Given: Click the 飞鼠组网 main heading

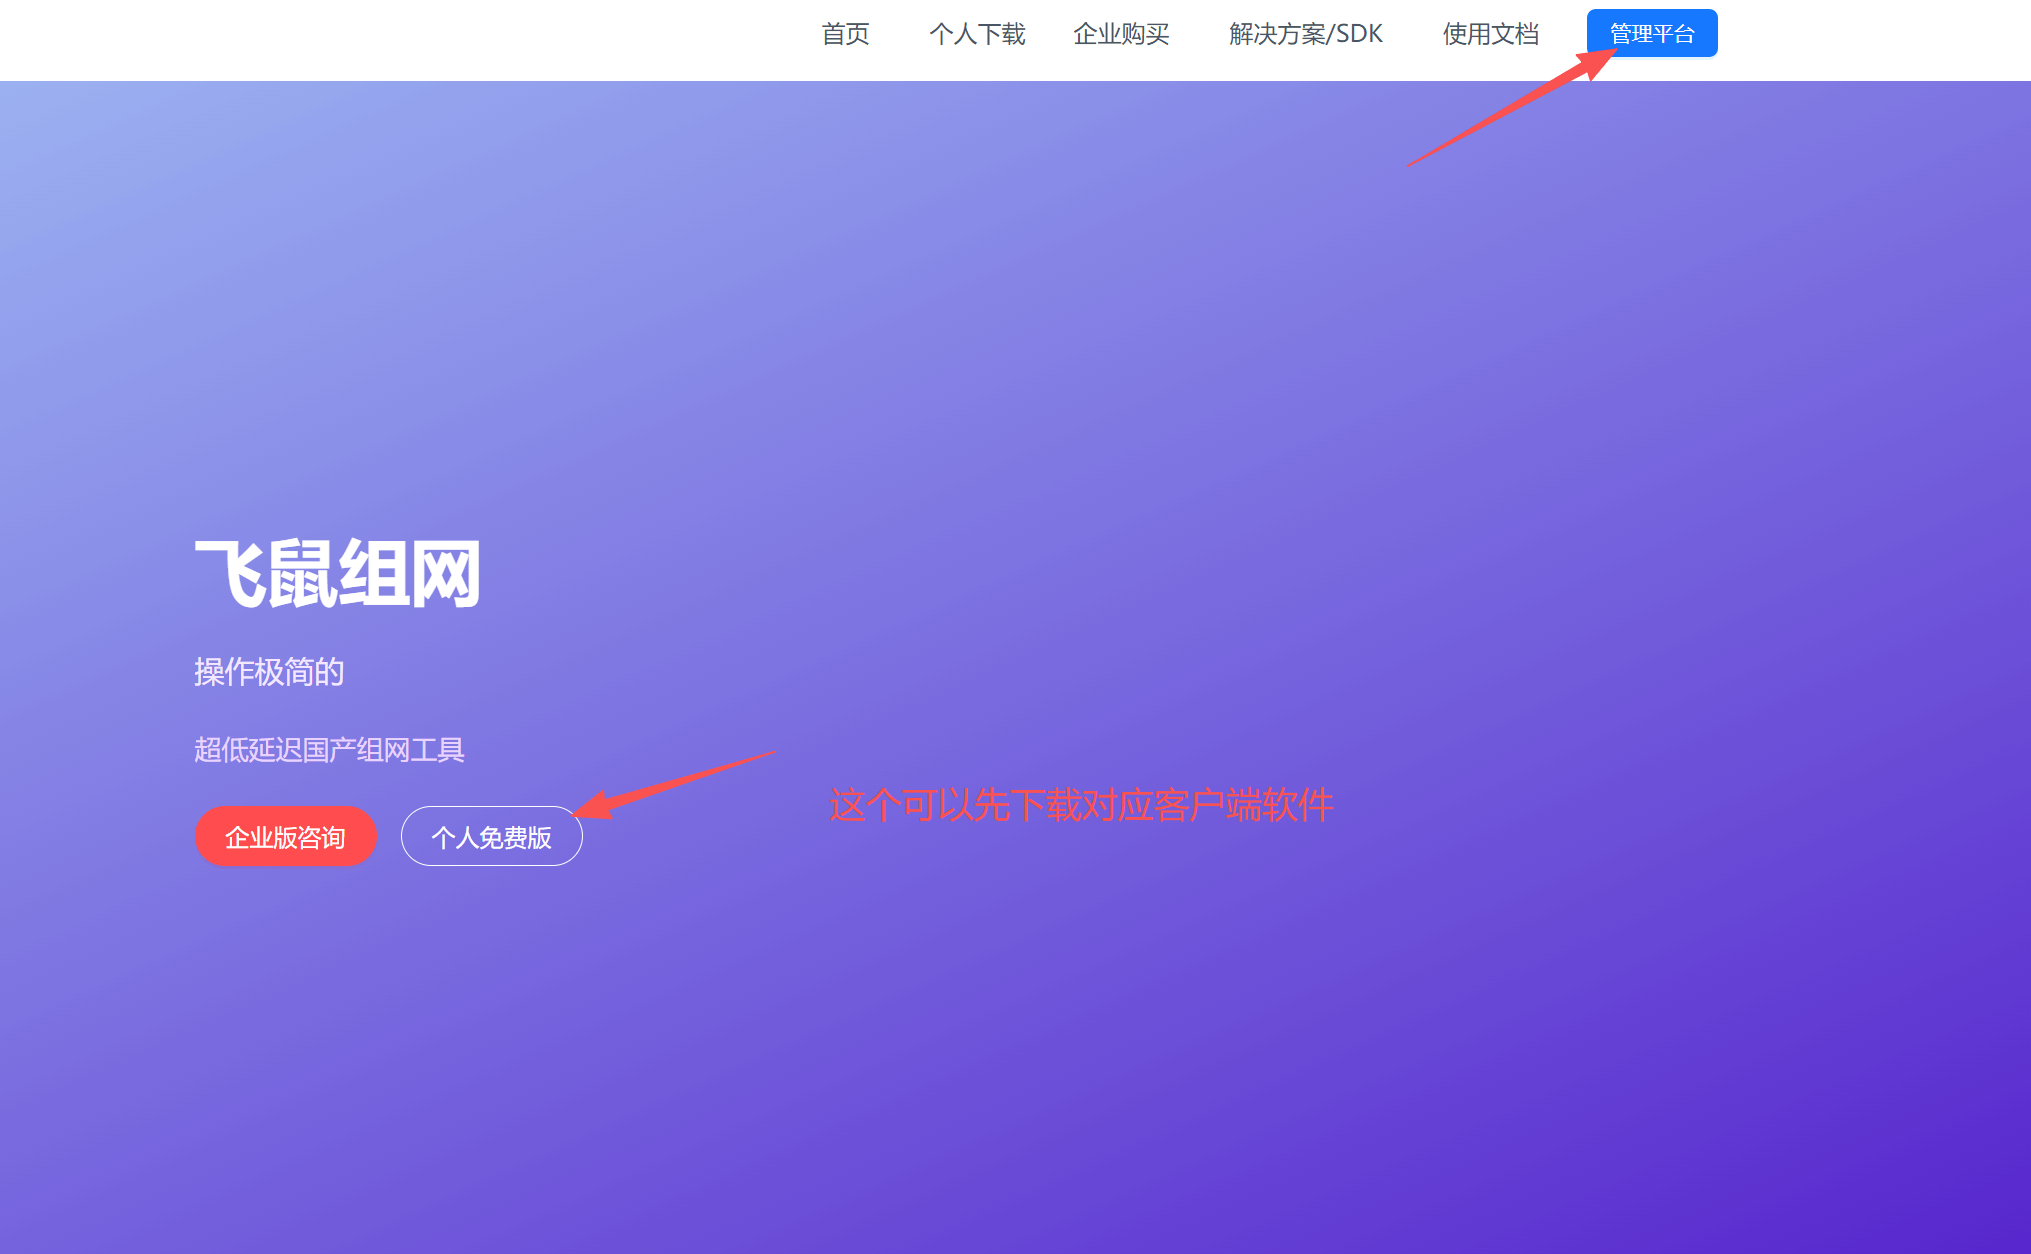Looking at the screenshot, I should (x=338, y=574).
